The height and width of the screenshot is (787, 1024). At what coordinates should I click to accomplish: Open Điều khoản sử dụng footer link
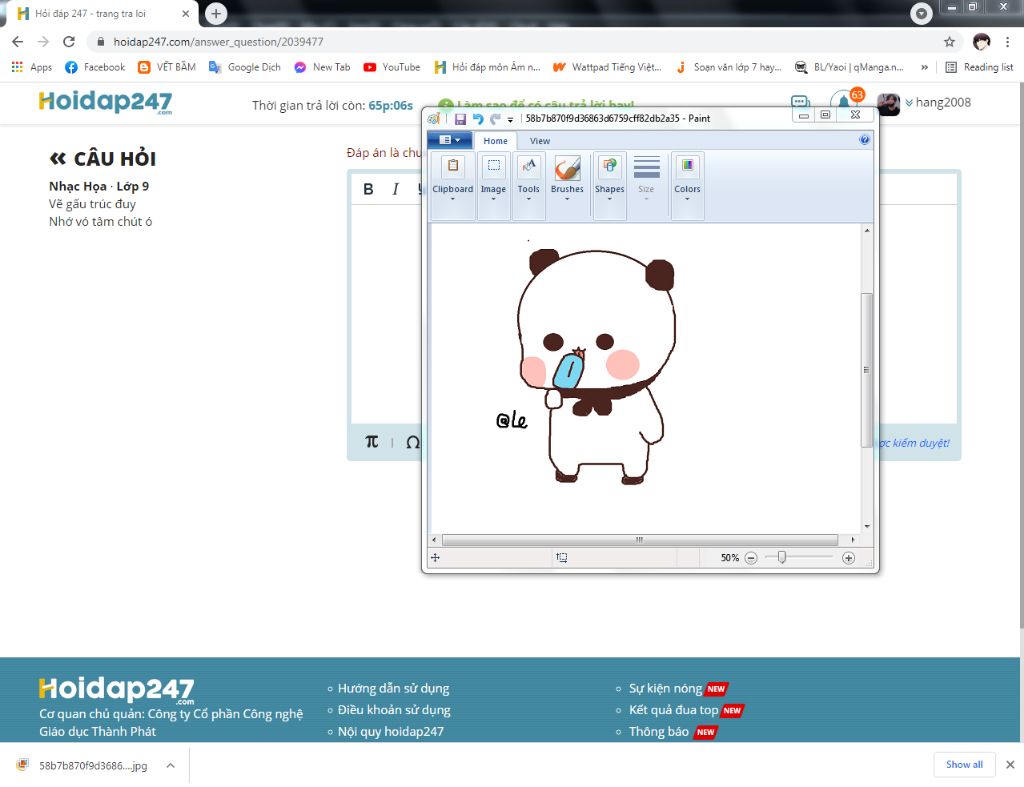coord(394,710)
